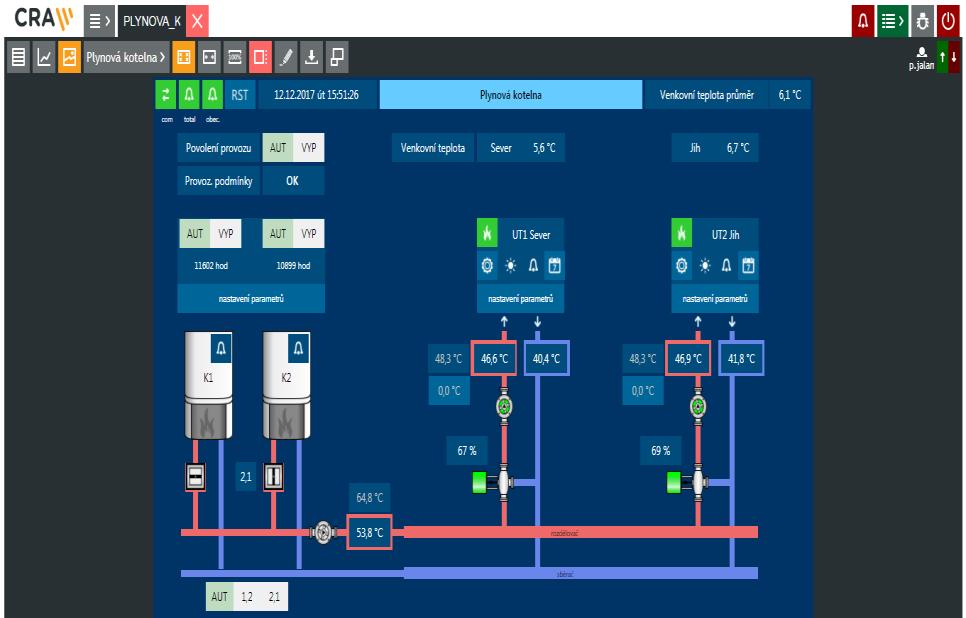Click the red power logout button
The image size is (966, 618).
tap(948, 22)
